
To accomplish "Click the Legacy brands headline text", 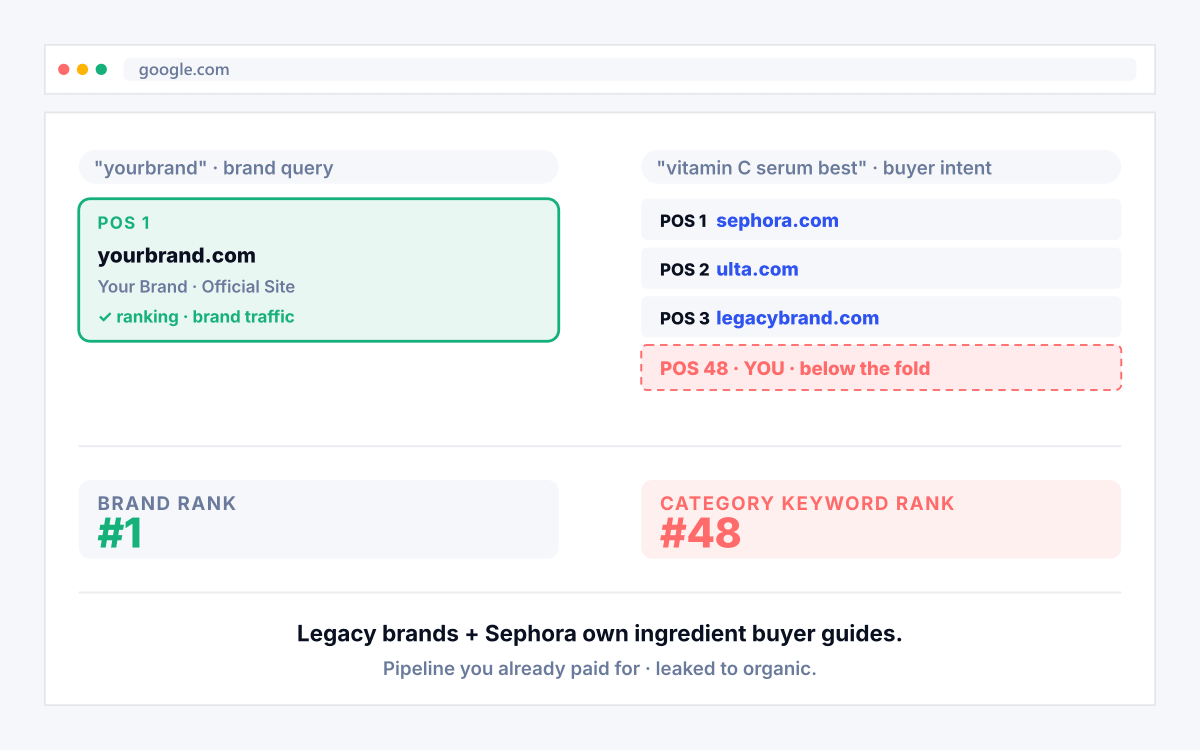I will click(x=600, y=634).
